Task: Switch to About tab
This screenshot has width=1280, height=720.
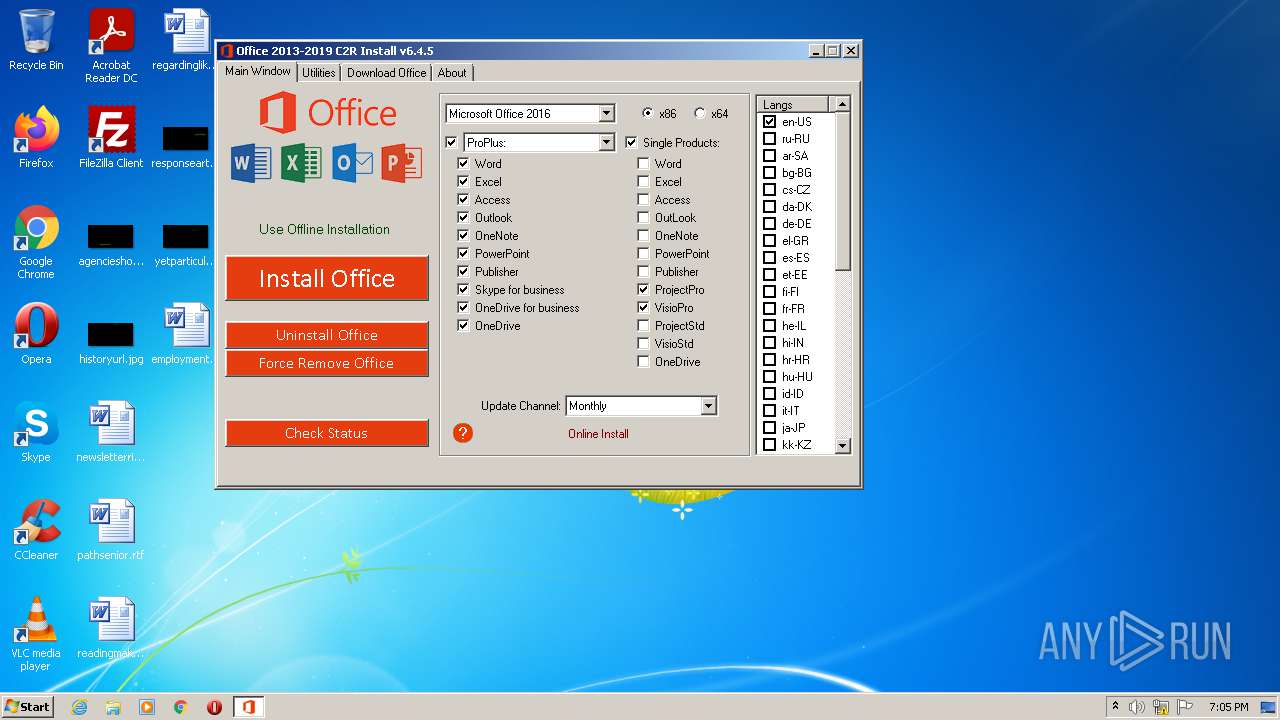Action: 452,72
